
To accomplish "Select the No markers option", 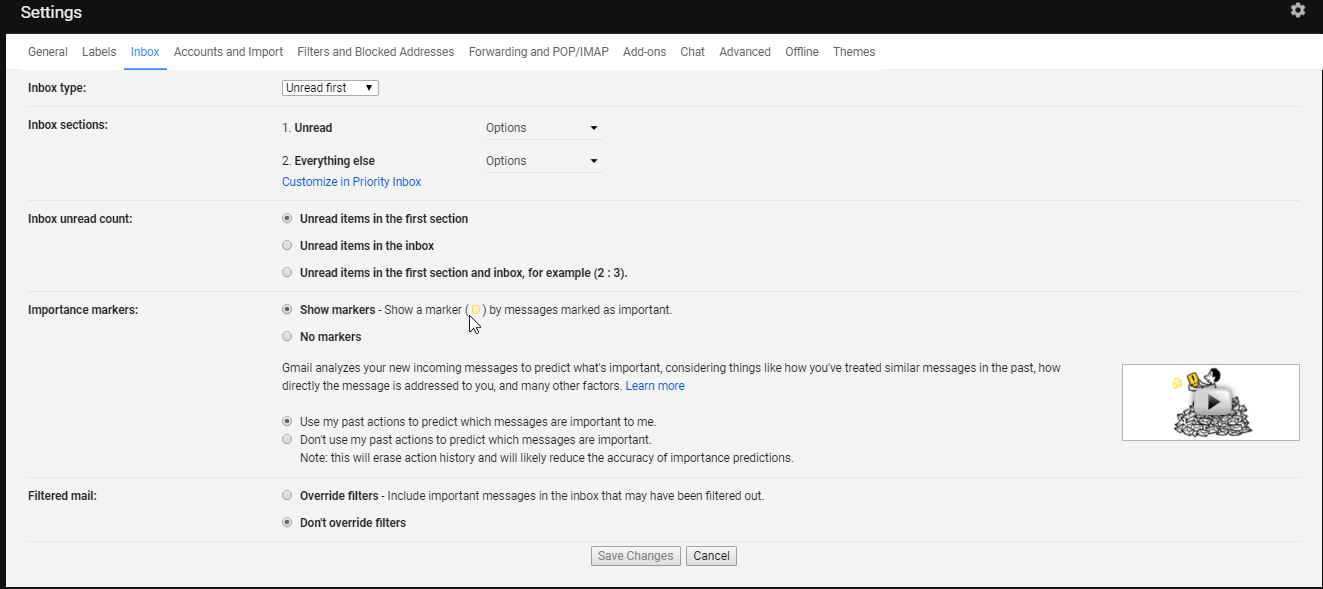I will 288,337.
